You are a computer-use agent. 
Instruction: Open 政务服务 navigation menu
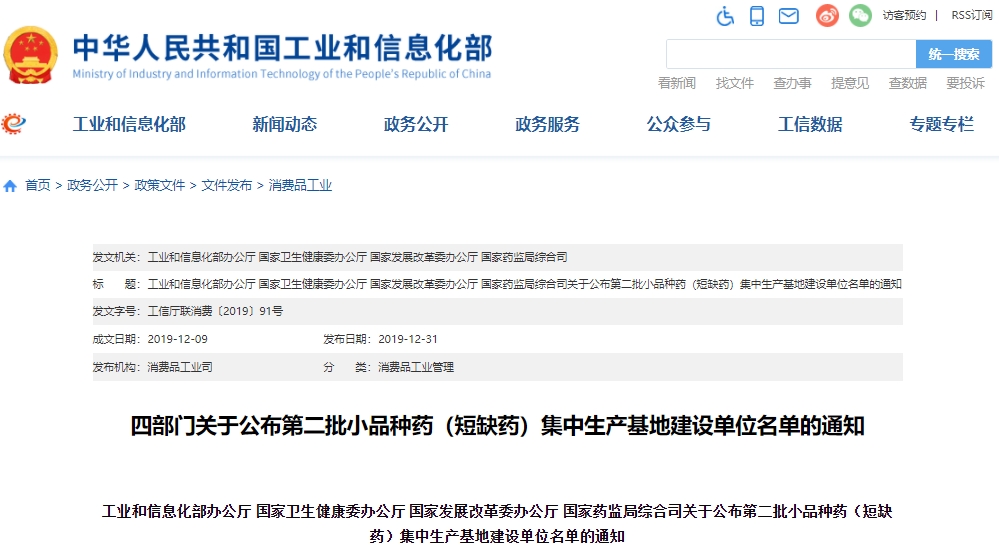[547, 124]
